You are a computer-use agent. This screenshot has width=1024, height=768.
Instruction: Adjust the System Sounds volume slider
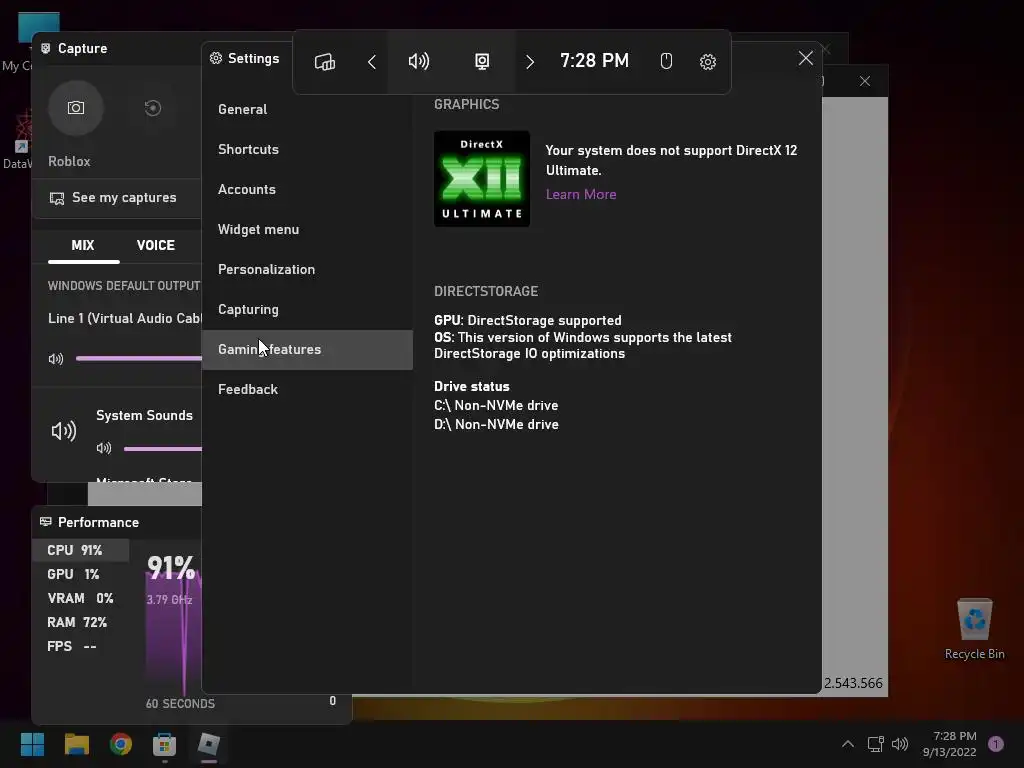(x=163, y=449)
